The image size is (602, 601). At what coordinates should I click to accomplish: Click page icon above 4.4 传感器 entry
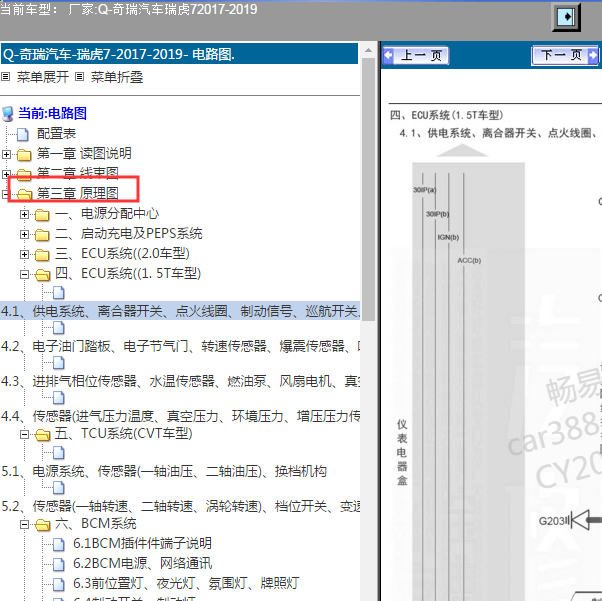coord(58,397)
